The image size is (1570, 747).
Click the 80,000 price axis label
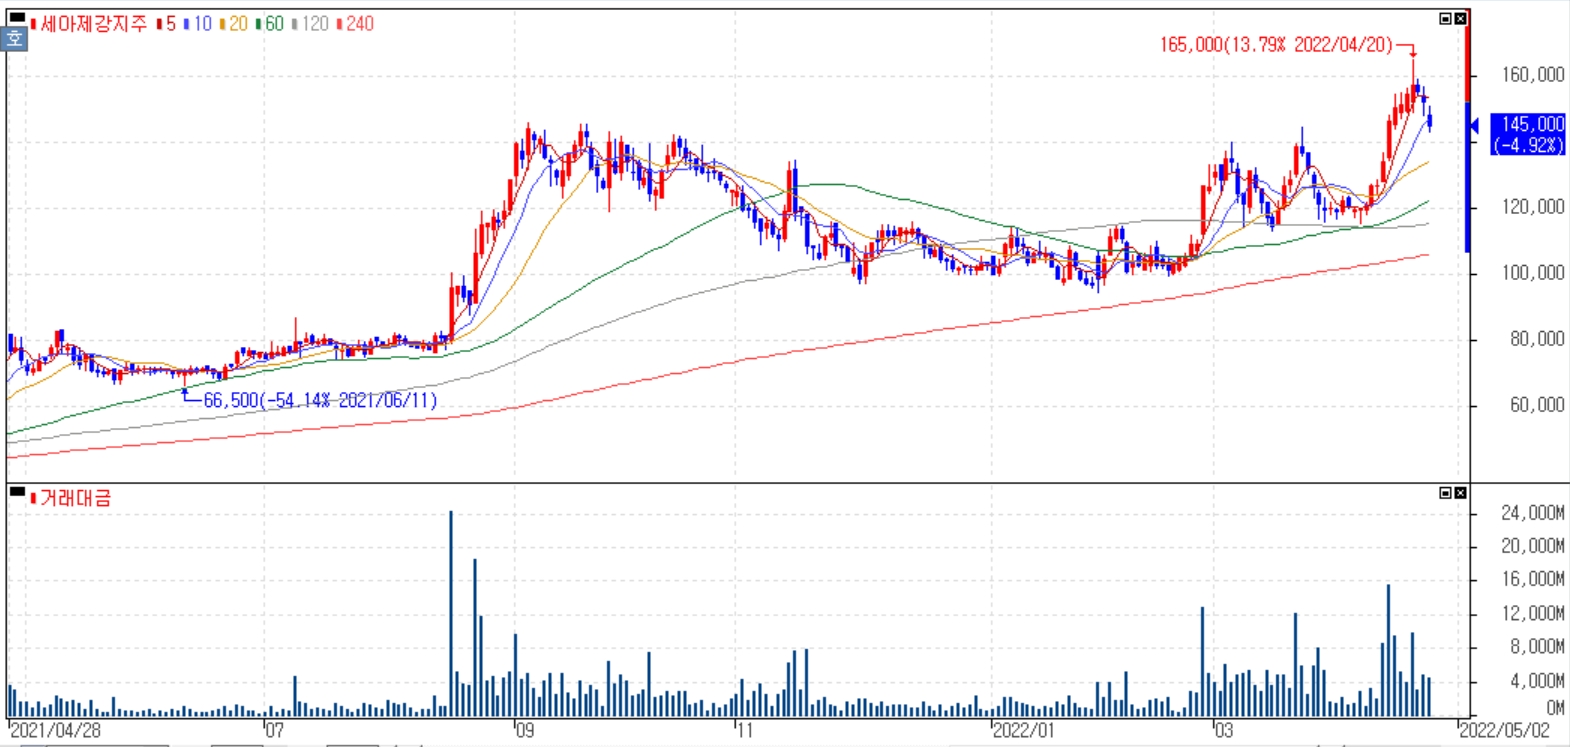point(1537,339)
